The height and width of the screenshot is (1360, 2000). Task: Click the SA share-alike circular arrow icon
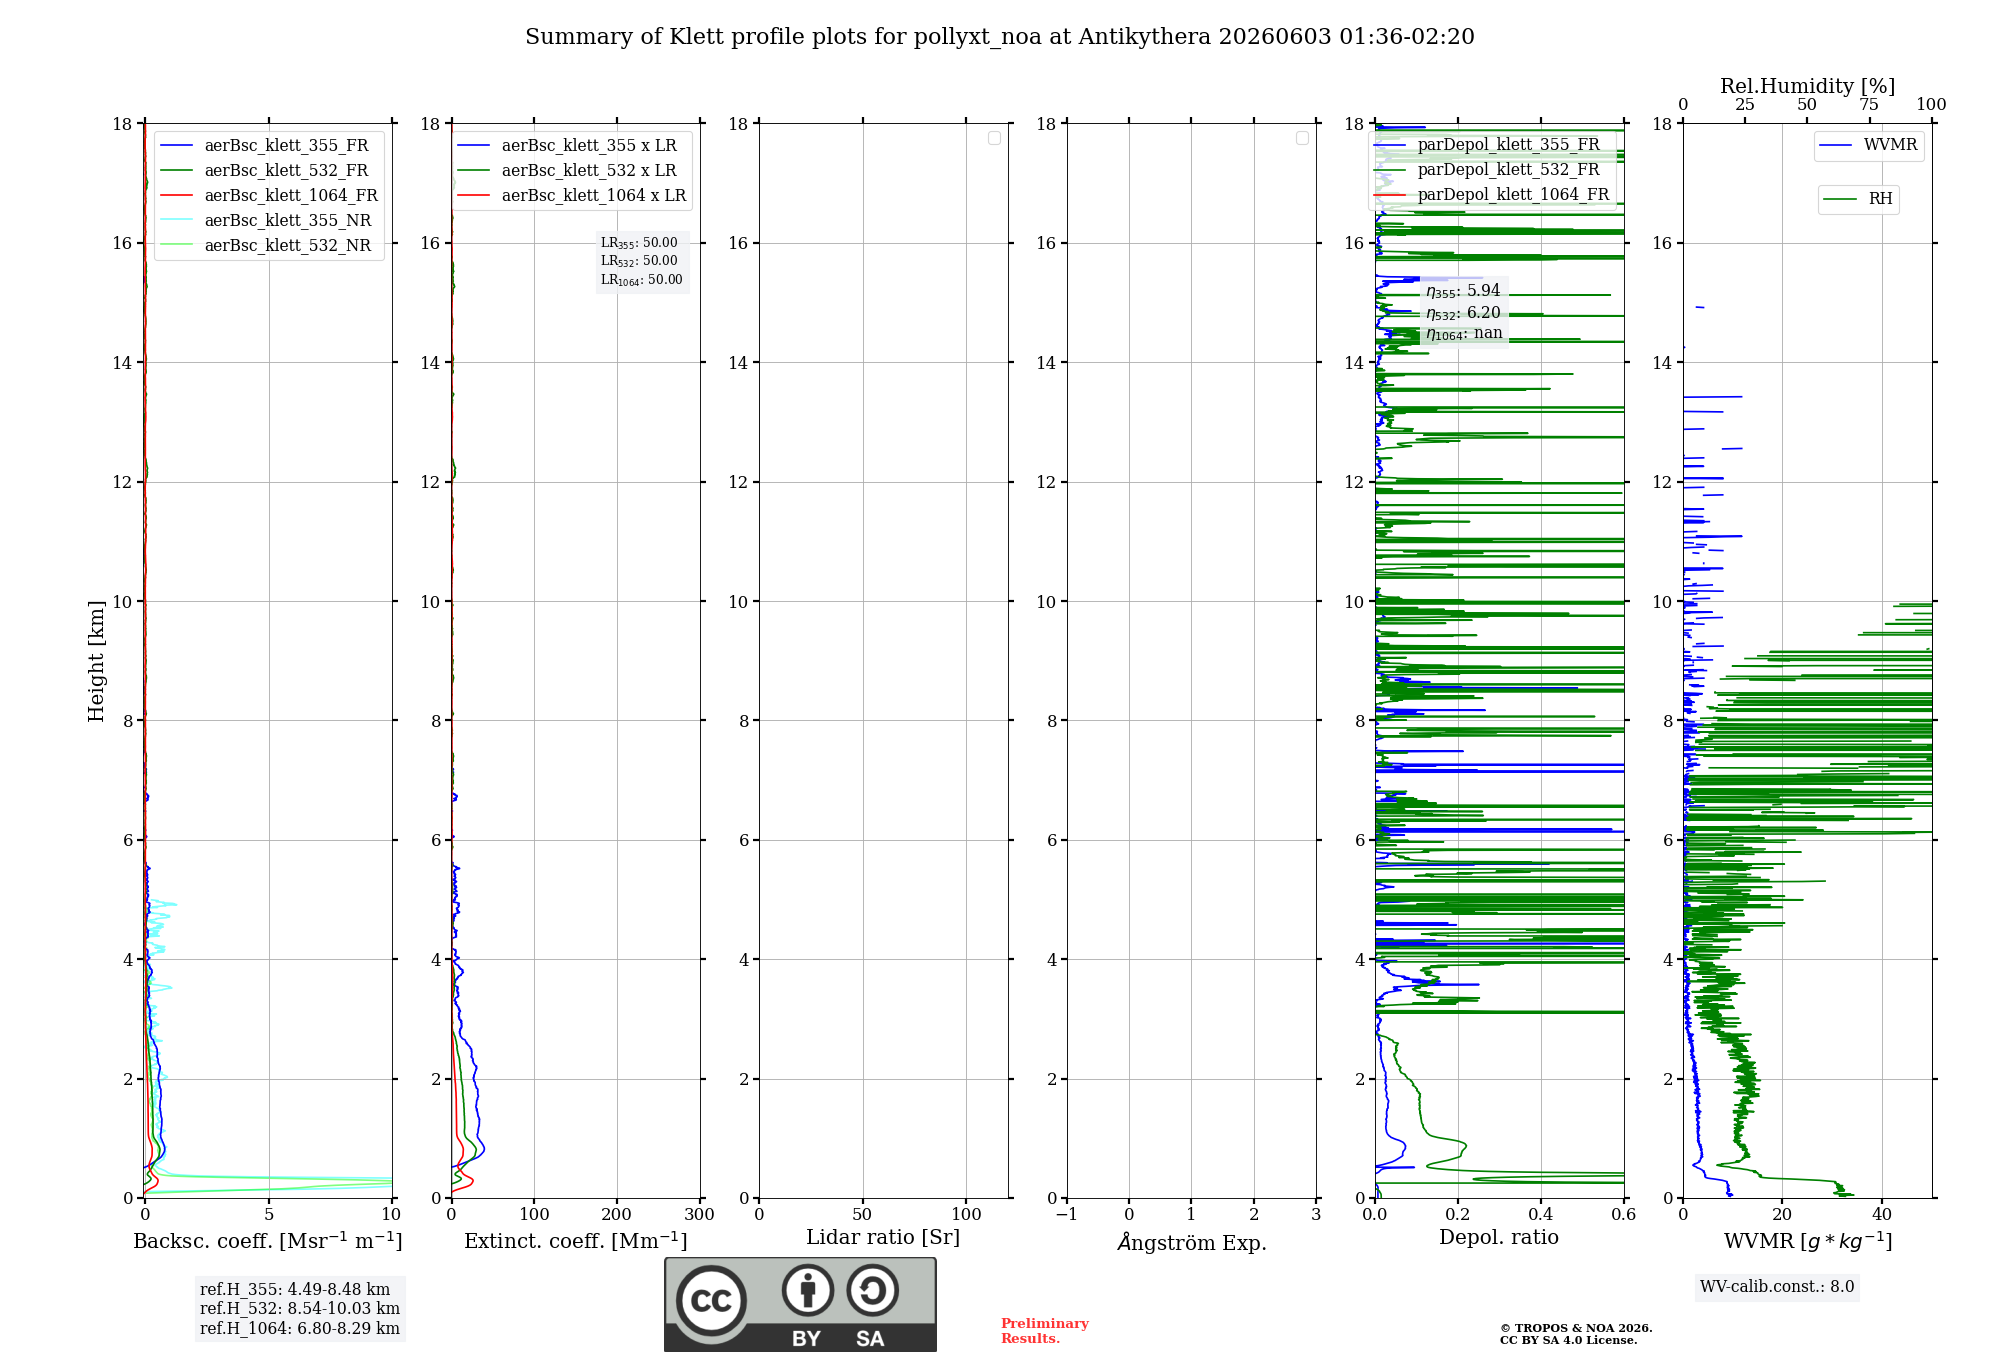pos(872,1290)
